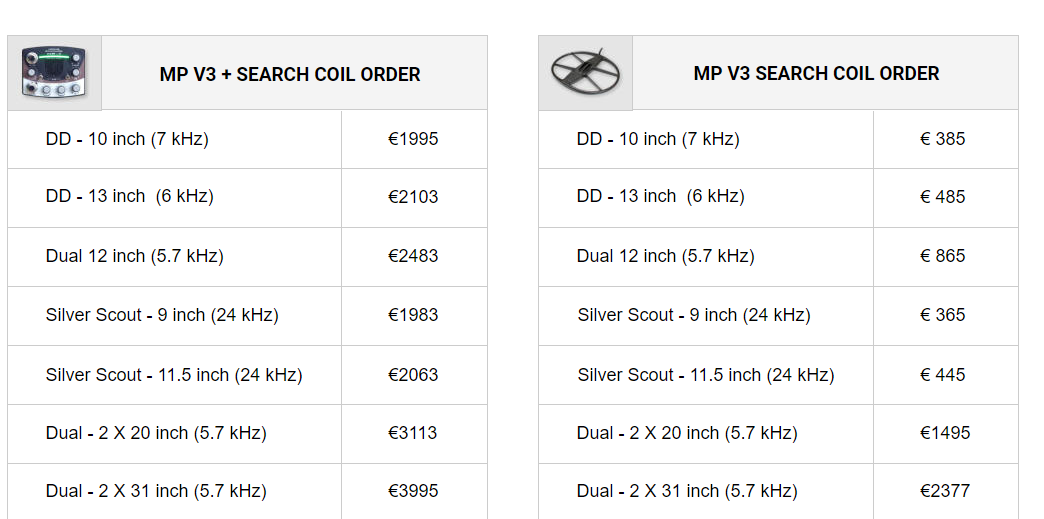
Task: Click the € 385 coil price
Action: (943, 139)
